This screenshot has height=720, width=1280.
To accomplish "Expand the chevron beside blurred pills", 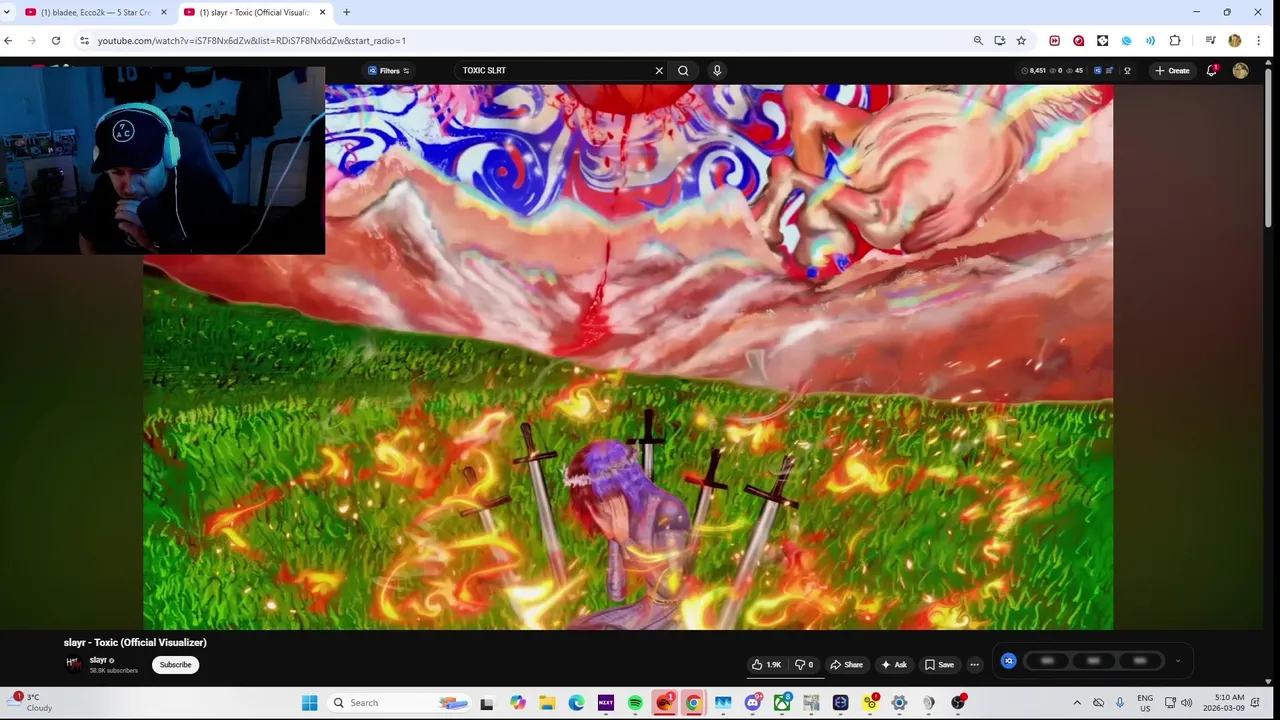I will [1177, 661].
